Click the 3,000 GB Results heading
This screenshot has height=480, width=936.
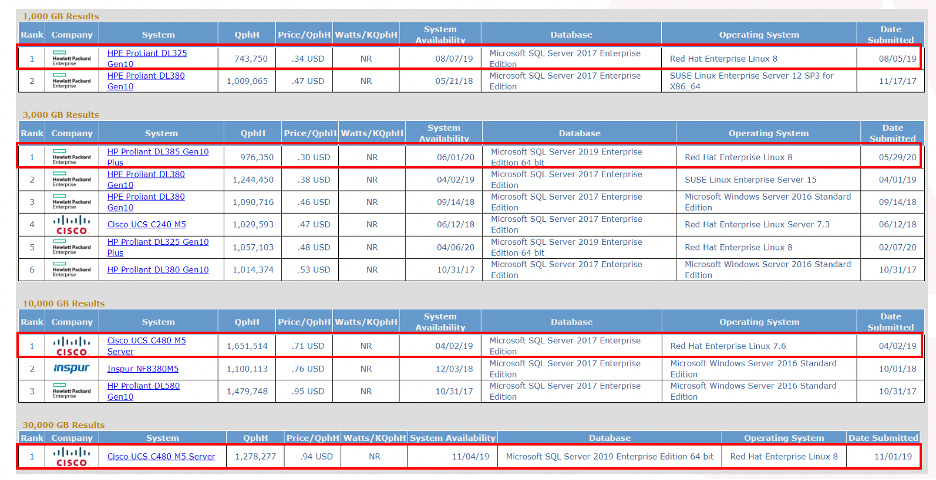61,115
